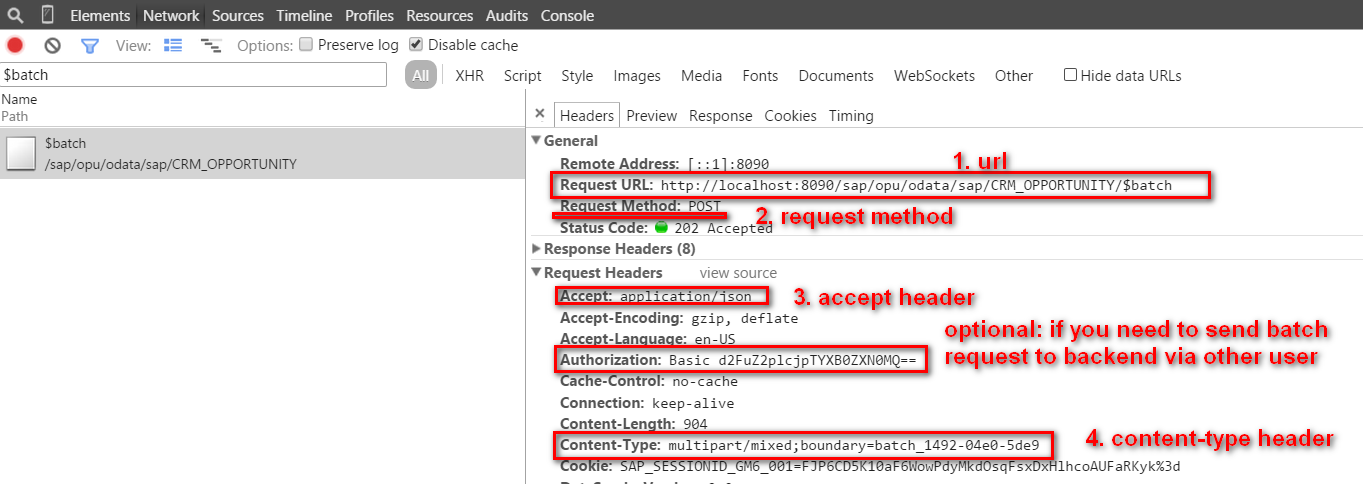Click the view source link
Screen dimensions: 1363x484
[x=738, y=273]
